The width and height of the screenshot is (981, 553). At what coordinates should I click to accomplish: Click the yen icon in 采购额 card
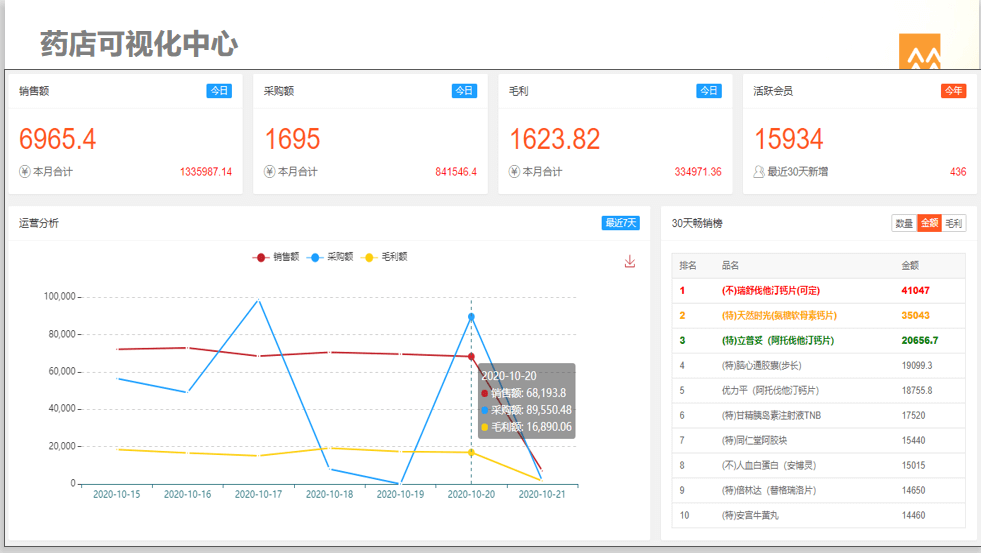(270, 172)
